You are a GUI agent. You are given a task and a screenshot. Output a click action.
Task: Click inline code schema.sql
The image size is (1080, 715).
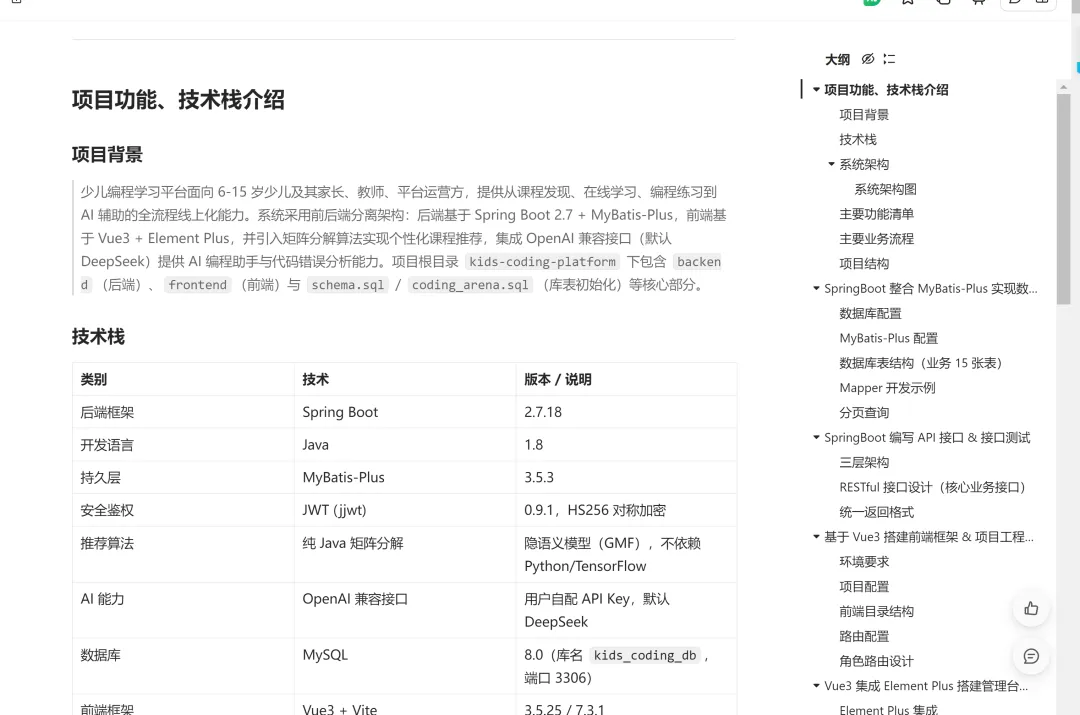[347, 285]
